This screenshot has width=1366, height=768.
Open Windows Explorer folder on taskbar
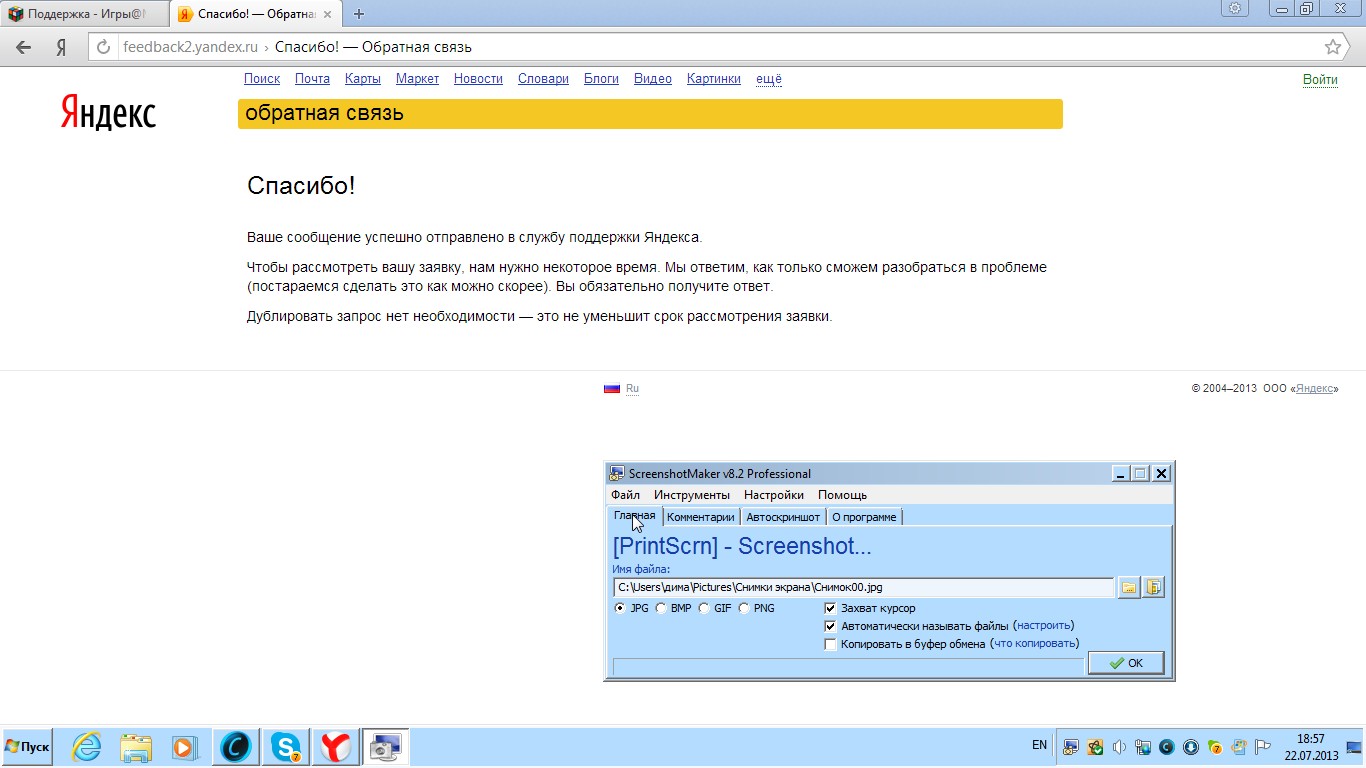click(136, 747)
